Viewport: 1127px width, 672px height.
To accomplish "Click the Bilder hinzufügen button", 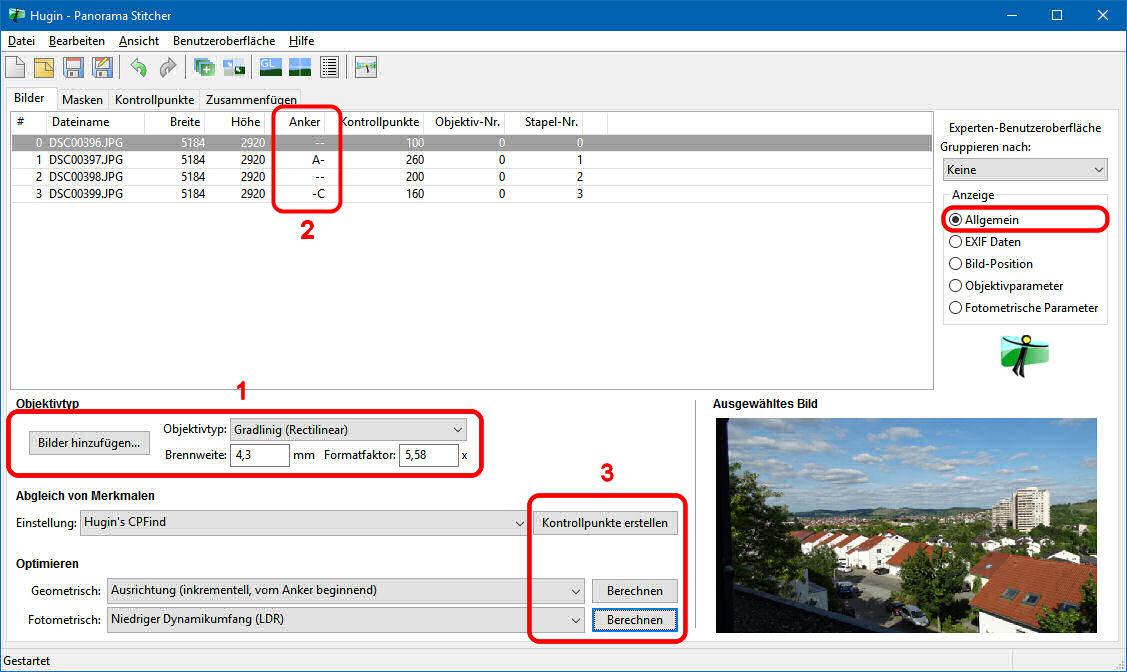I will [x=88, y=443].
